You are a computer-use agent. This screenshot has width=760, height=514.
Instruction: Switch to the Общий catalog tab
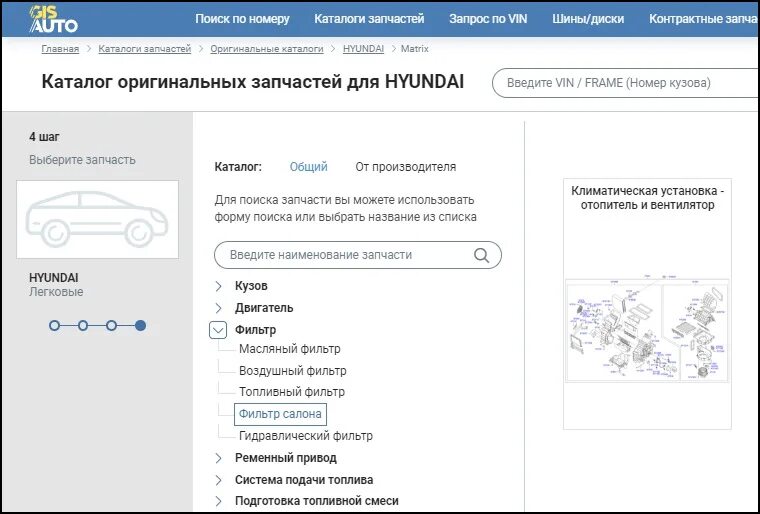click(308, 167)
